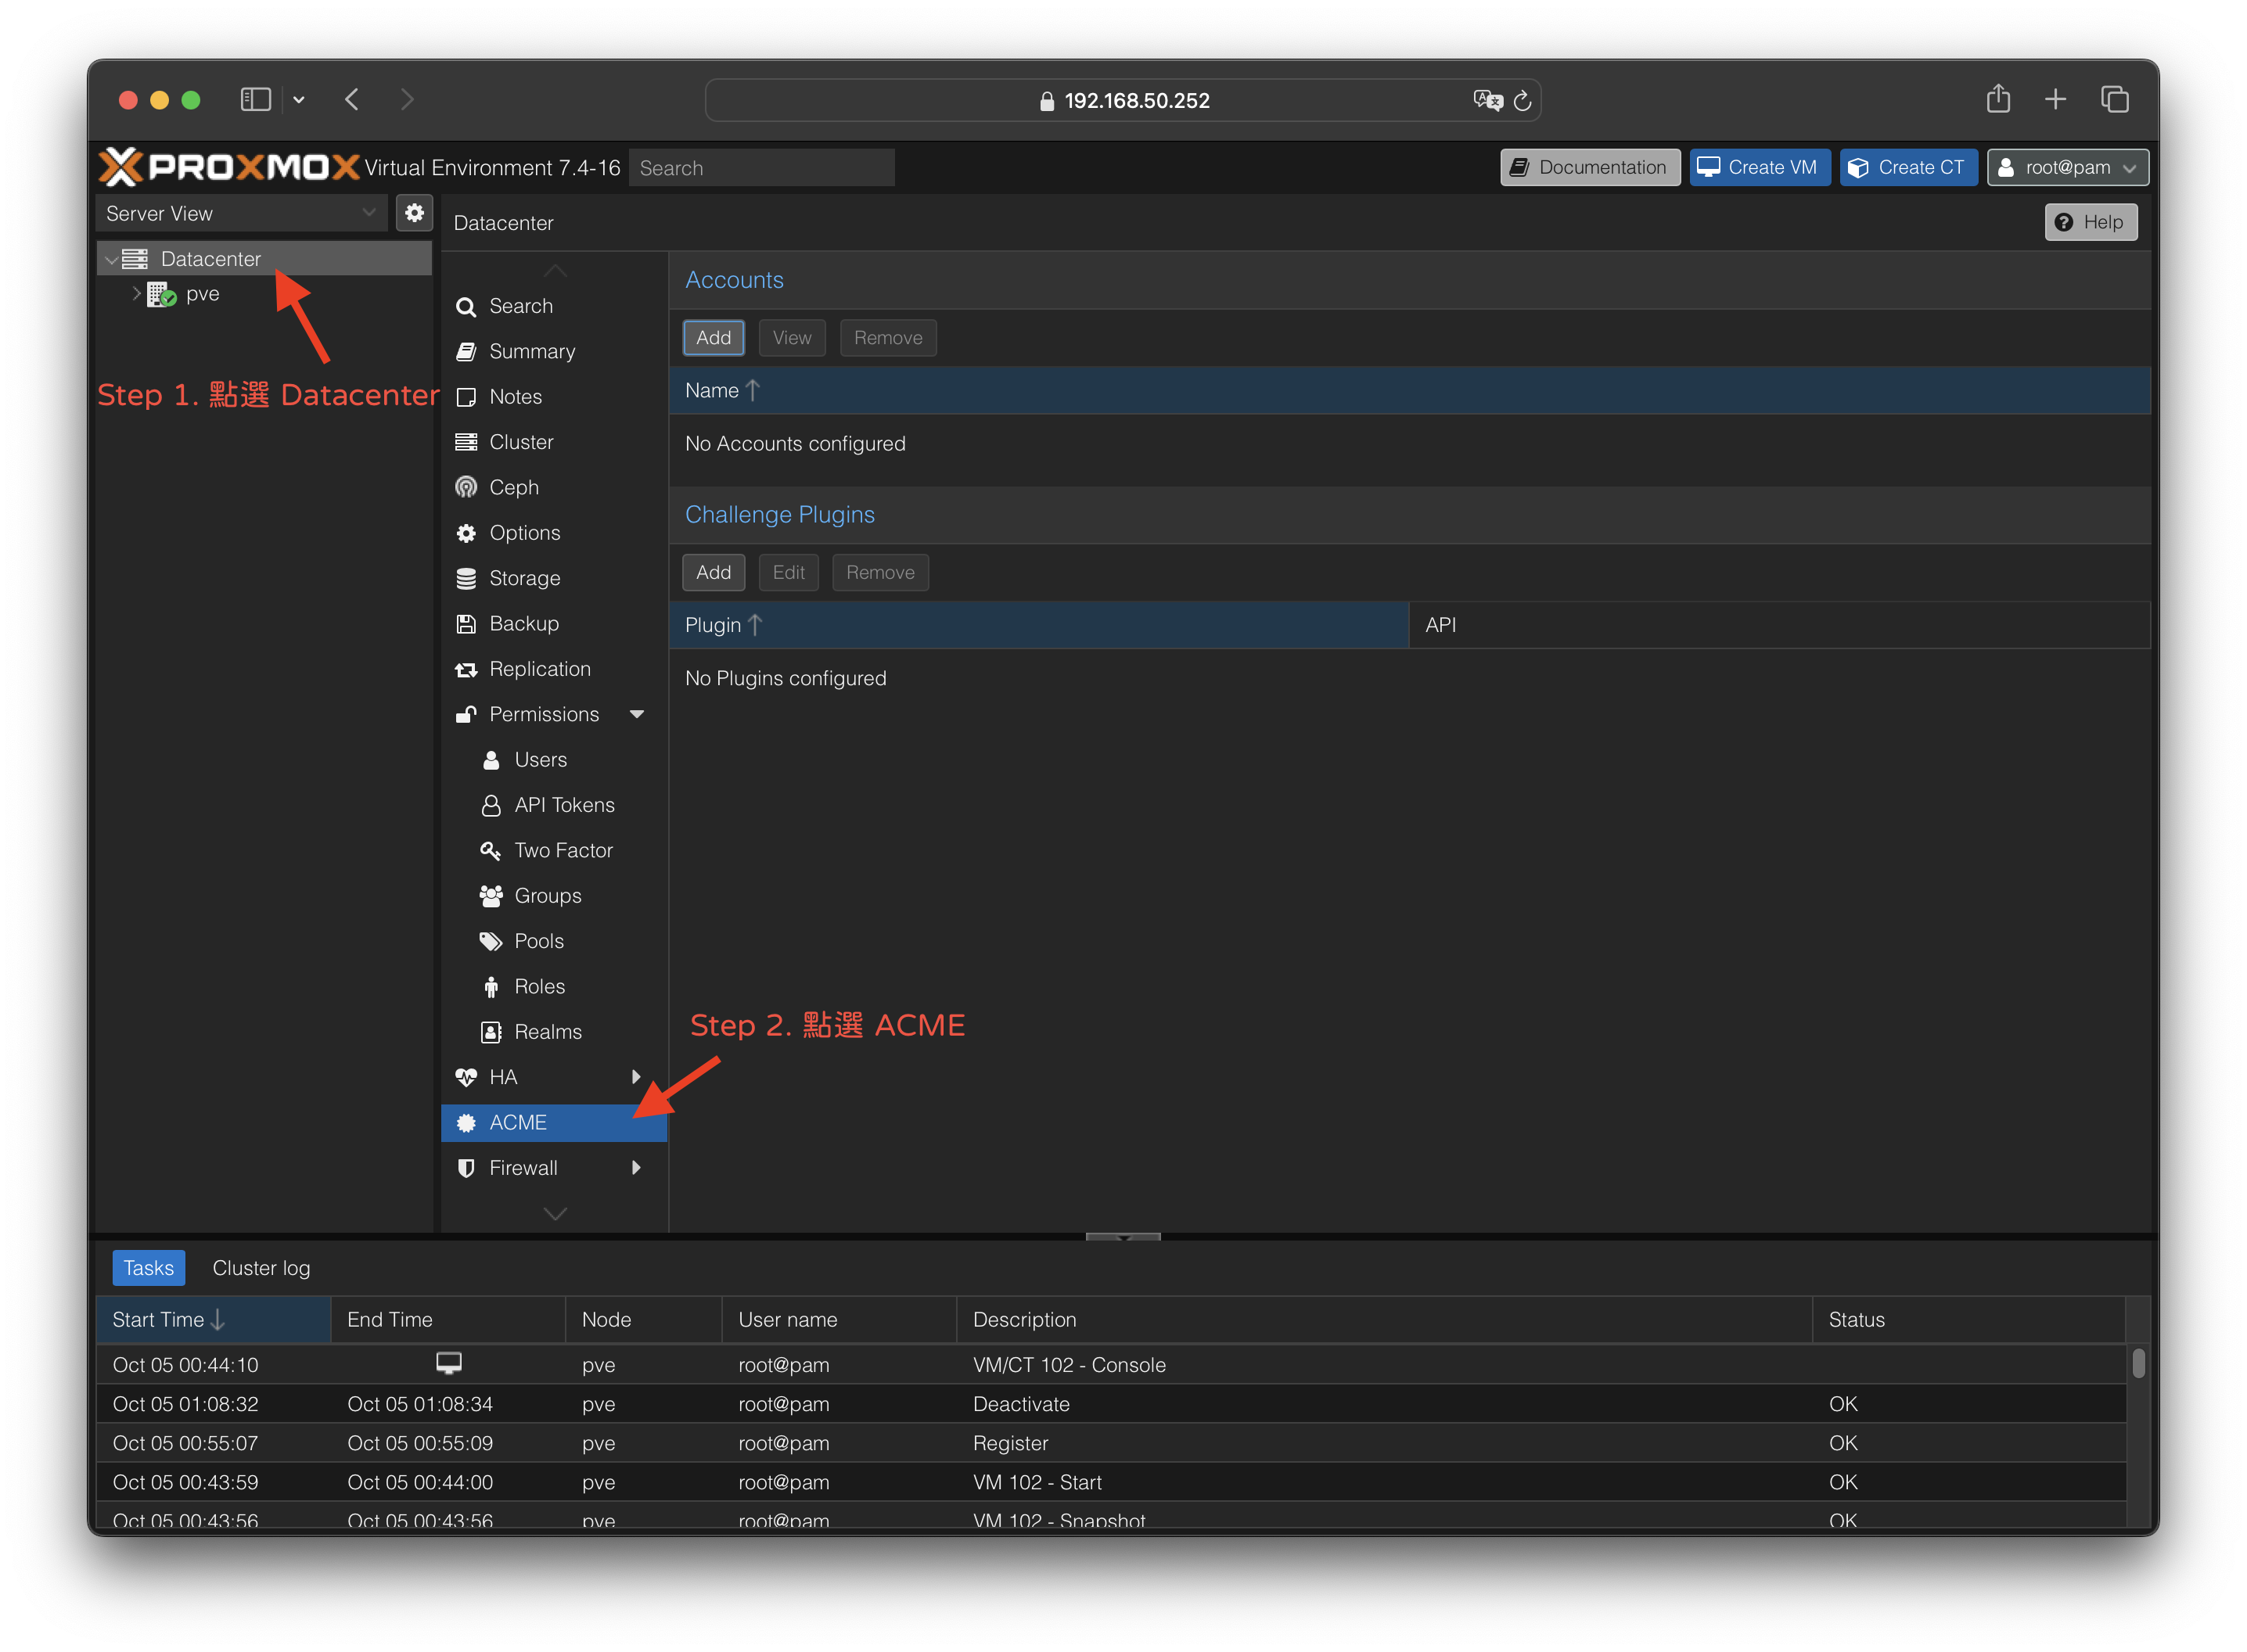Click the Safari sidebar toggle icon
Image resolution: width=2247 pixels, height=1652 pixels.
(x=256, y=99)
